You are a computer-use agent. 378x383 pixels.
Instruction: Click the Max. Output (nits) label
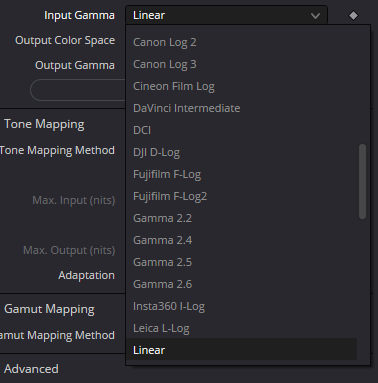click(x=69, y=250)
